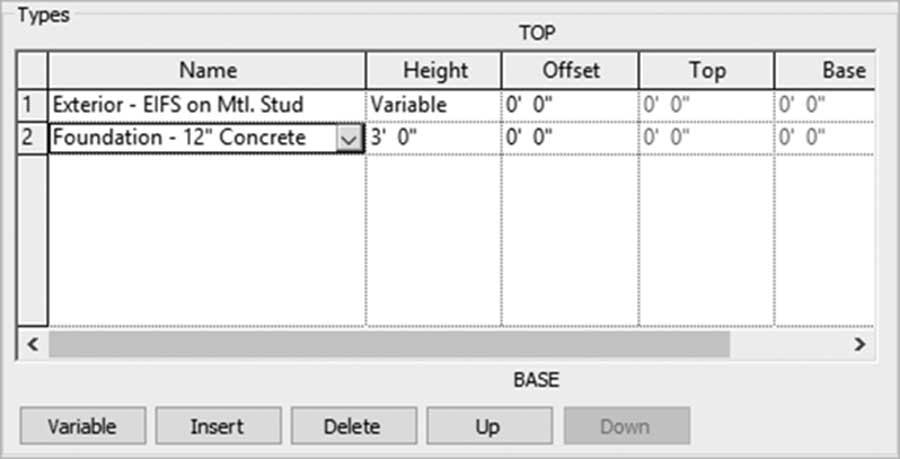Click the Variable height cell in row 1
The image size is (900, 459).
pos(434,106)
